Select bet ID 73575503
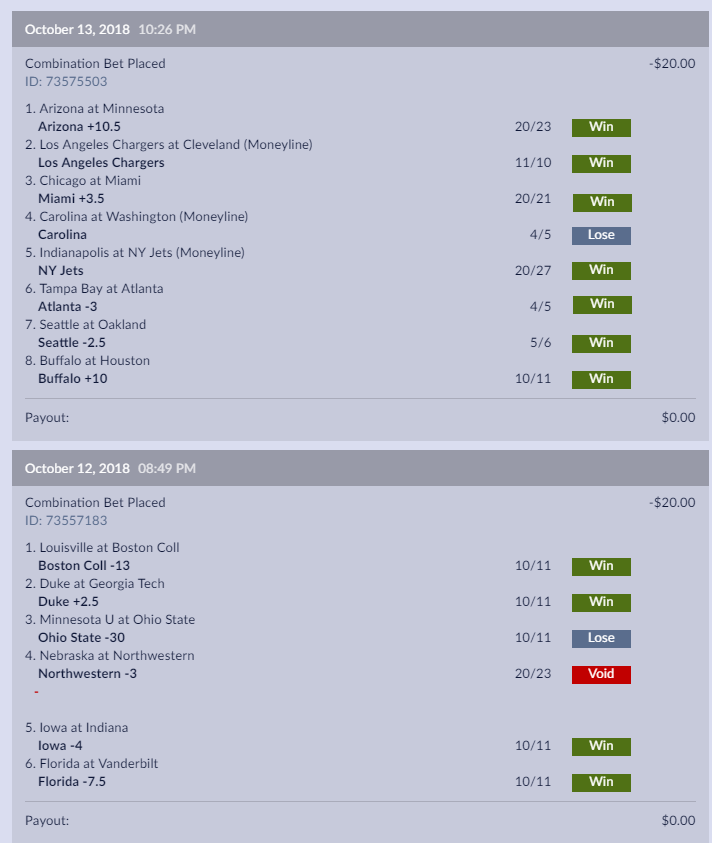This screenshot has height=843, width=712. [x=66, y=82]
